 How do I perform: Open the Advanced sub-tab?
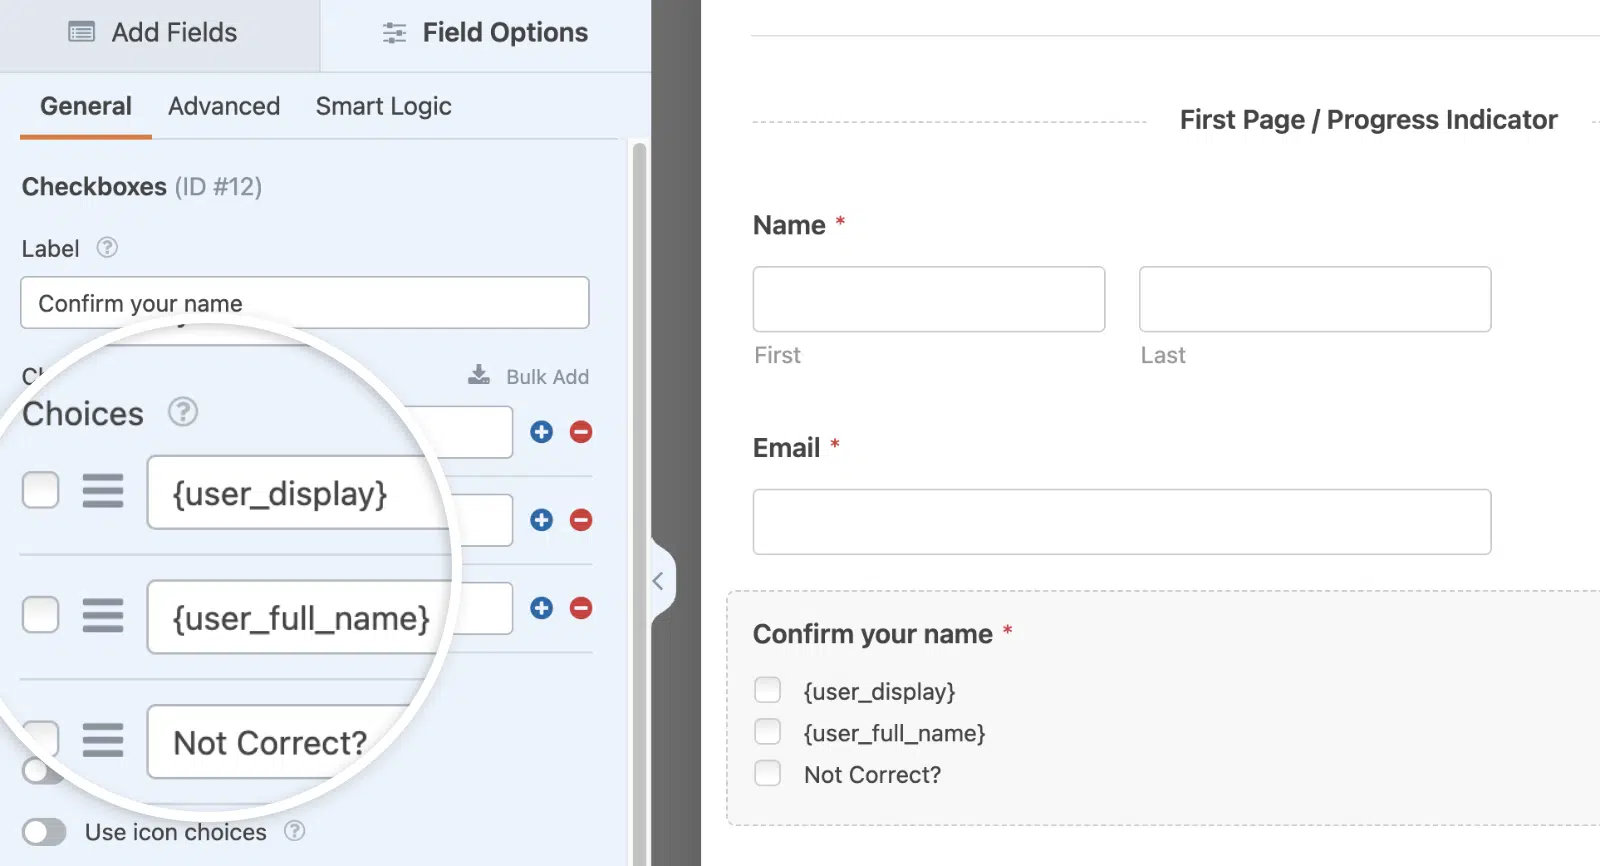coord(224,106)
